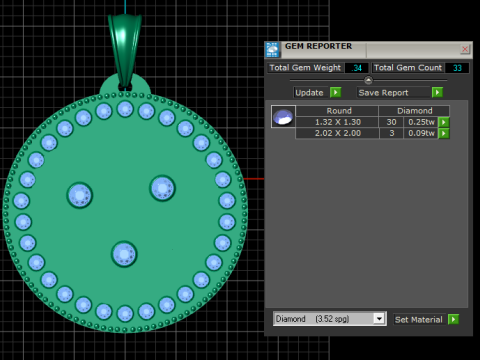Click the green arrow beside Update

click(336, 92)
